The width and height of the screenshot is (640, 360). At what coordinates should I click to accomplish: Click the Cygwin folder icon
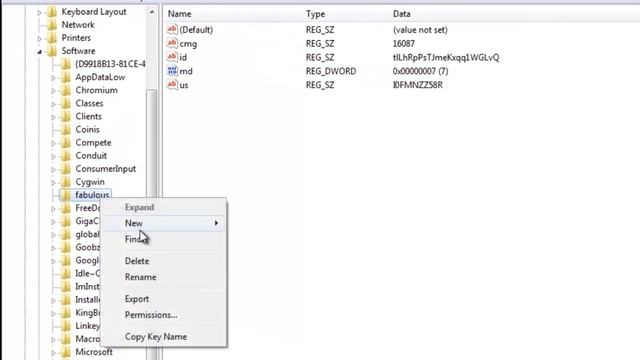point(66,182)
